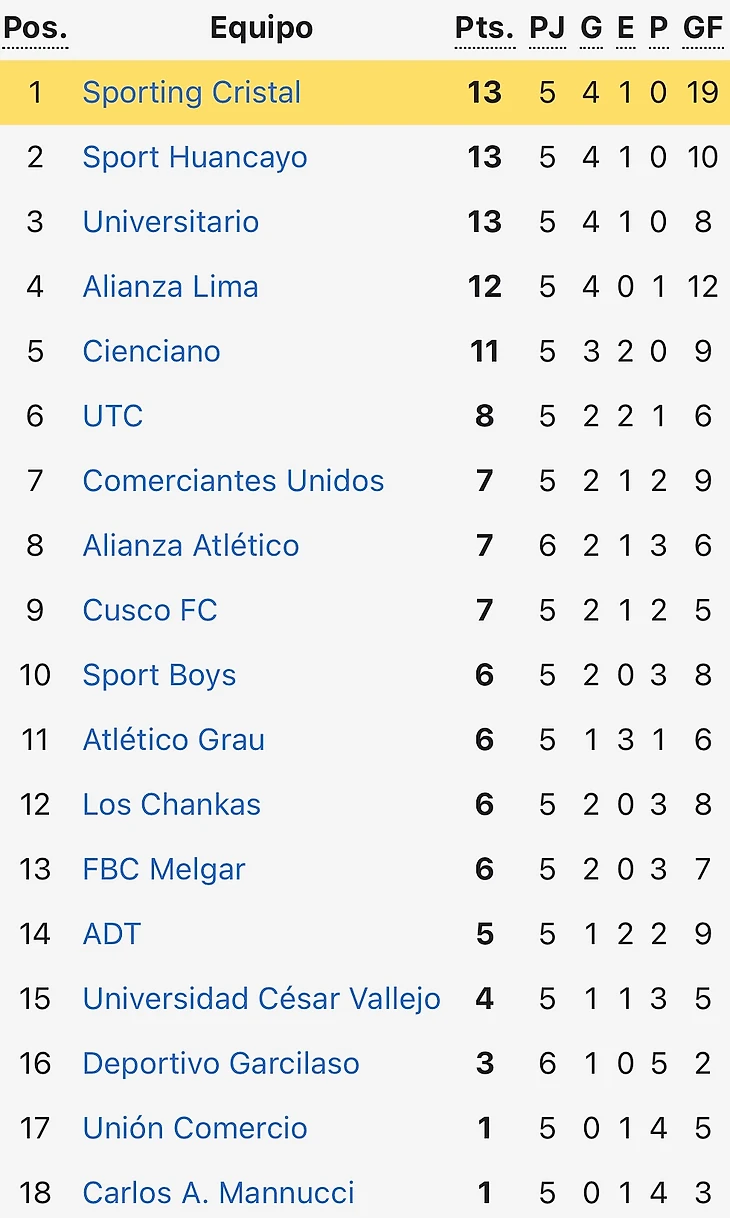Click the Comerciantes Unidos link

click(233, 481)
